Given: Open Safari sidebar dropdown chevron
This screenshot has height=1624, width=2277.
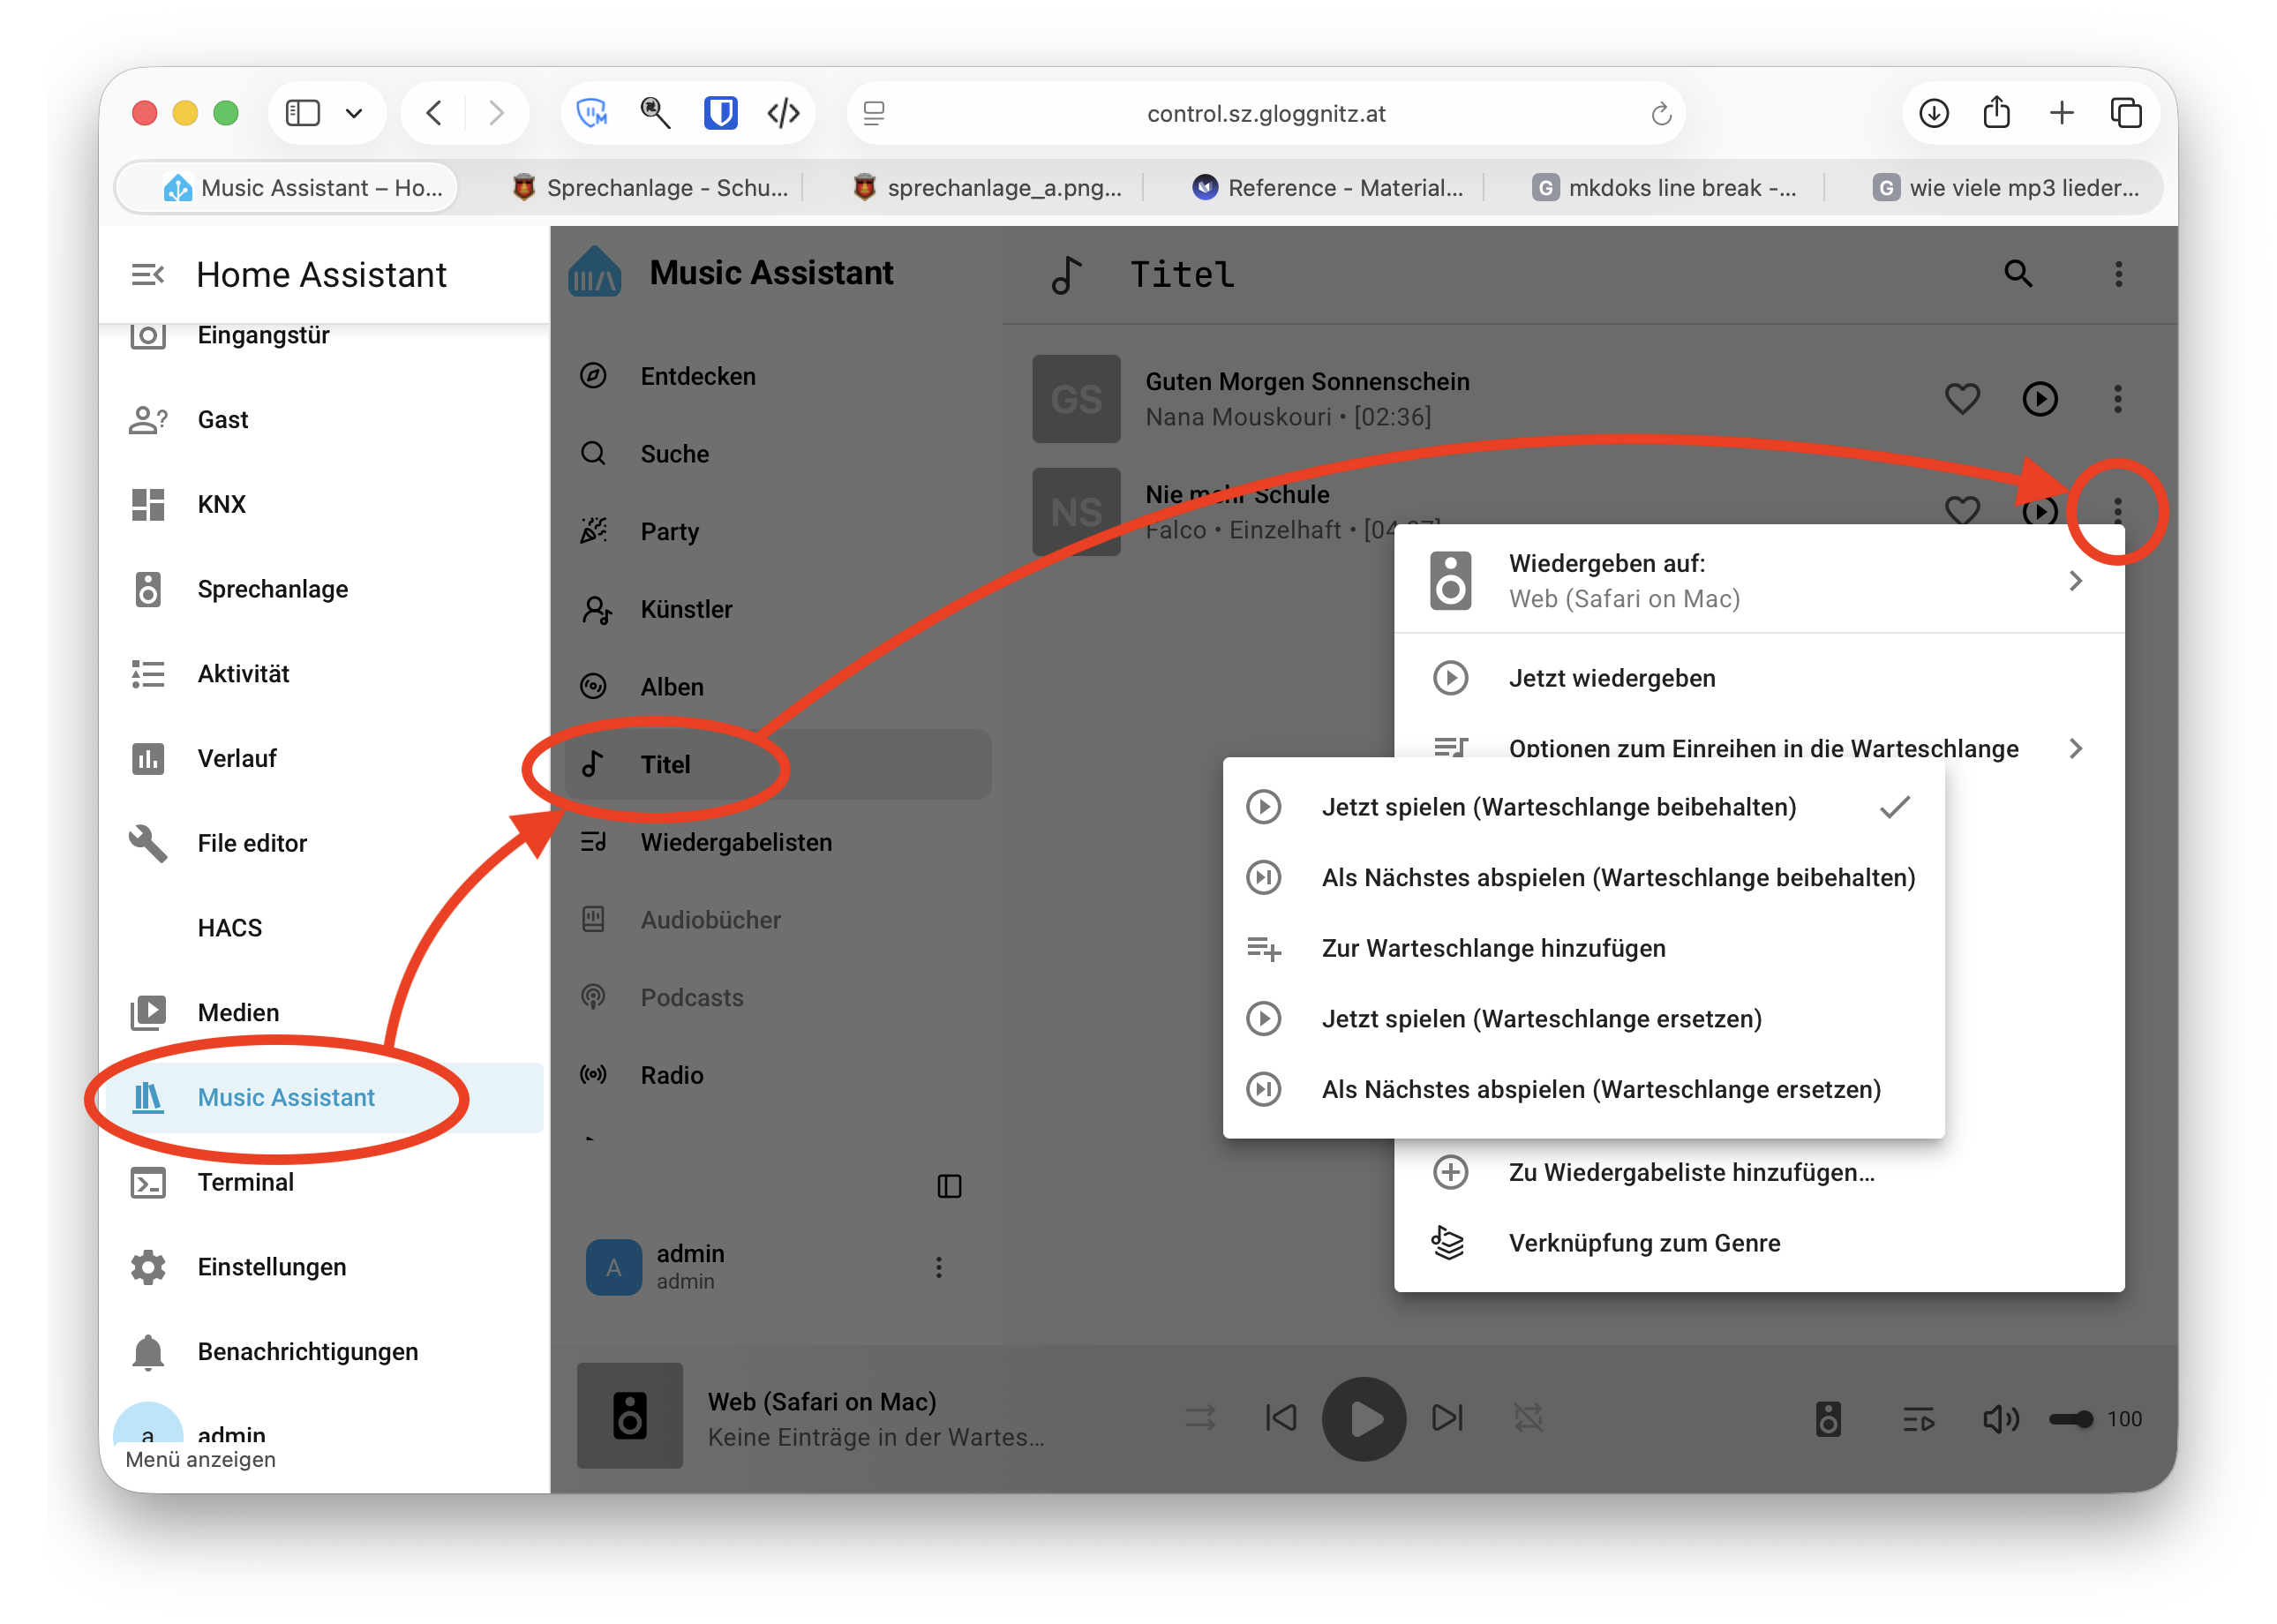Looking at the screenshot, I should pyautogui.click(x=354, y=113).
